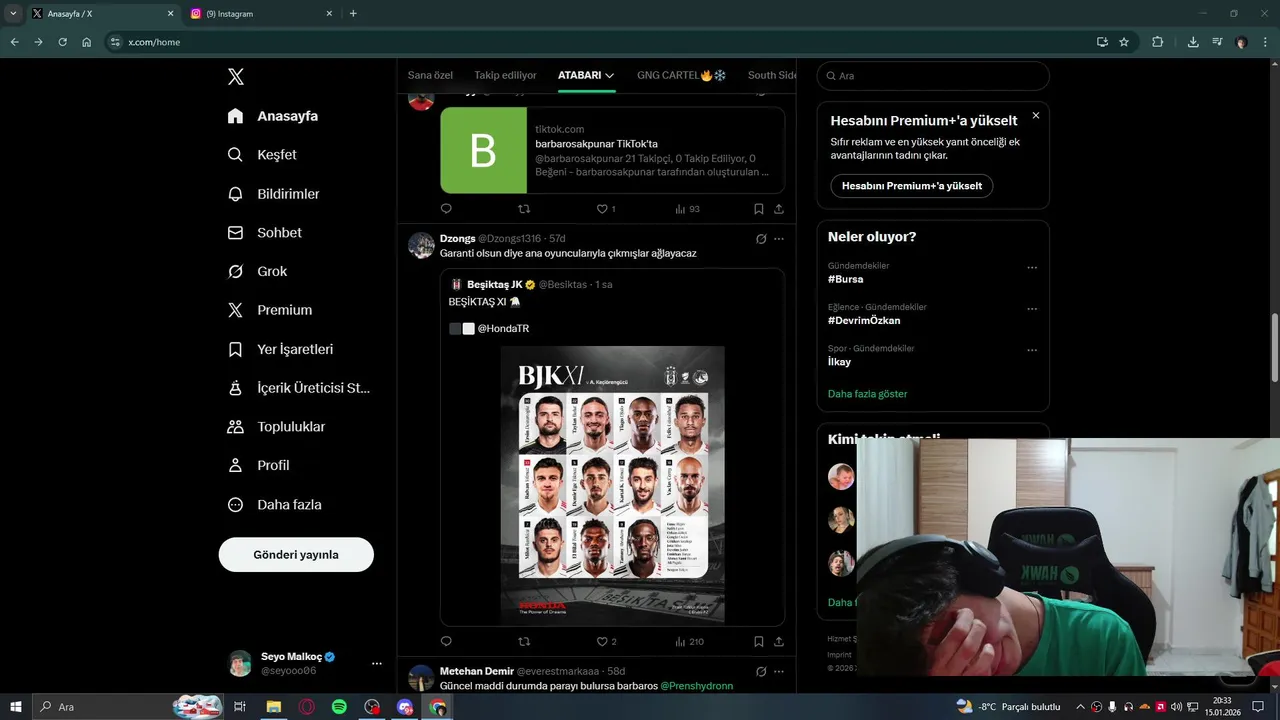The height and width of the screenshot is (720, 1280).
Task: Switch to the GNG CARTEL tab
Action: (681, 75)
